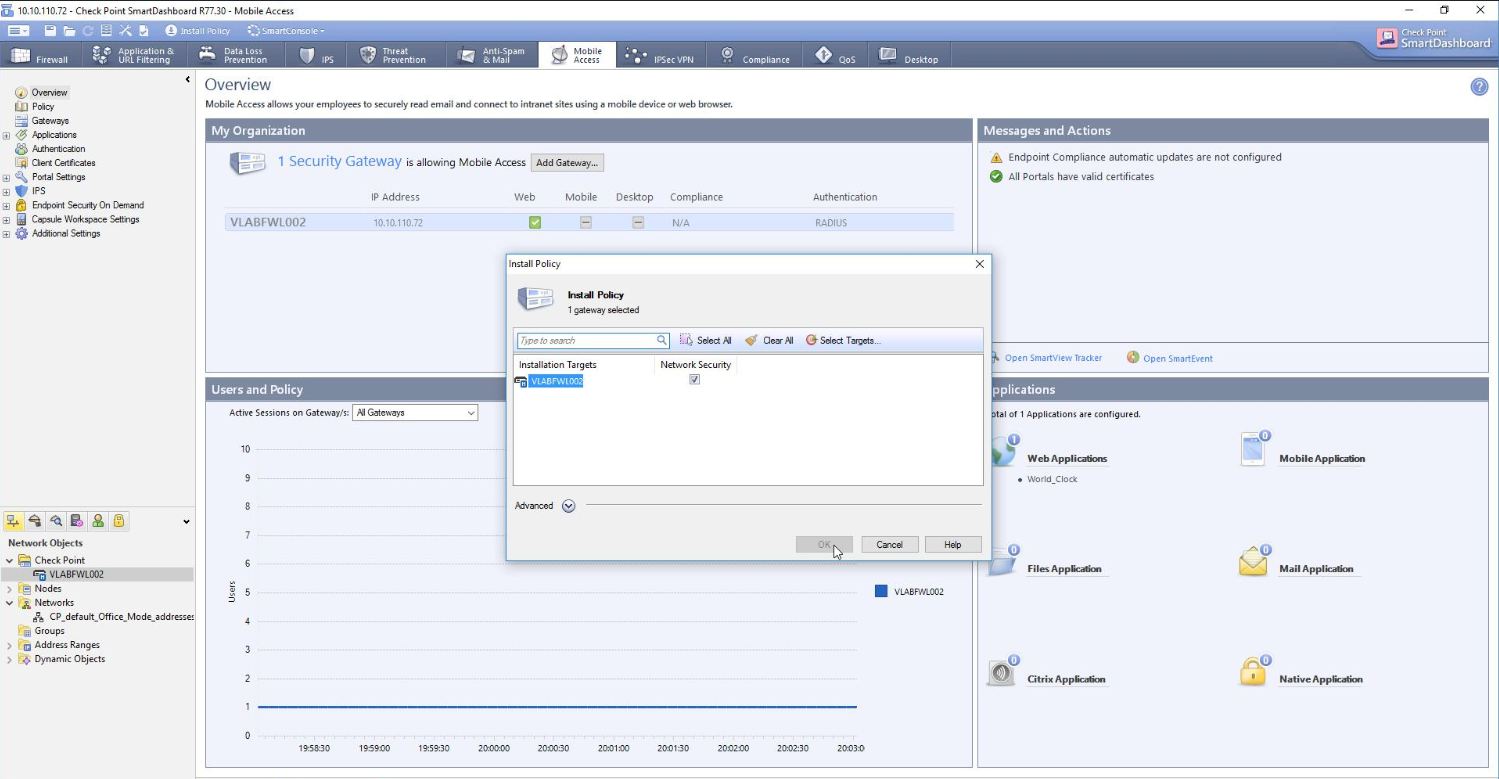This screenshot has height=779, width=1499.
Task: Select the yellow padlock VPN objects icon
Action: (119, 521)
